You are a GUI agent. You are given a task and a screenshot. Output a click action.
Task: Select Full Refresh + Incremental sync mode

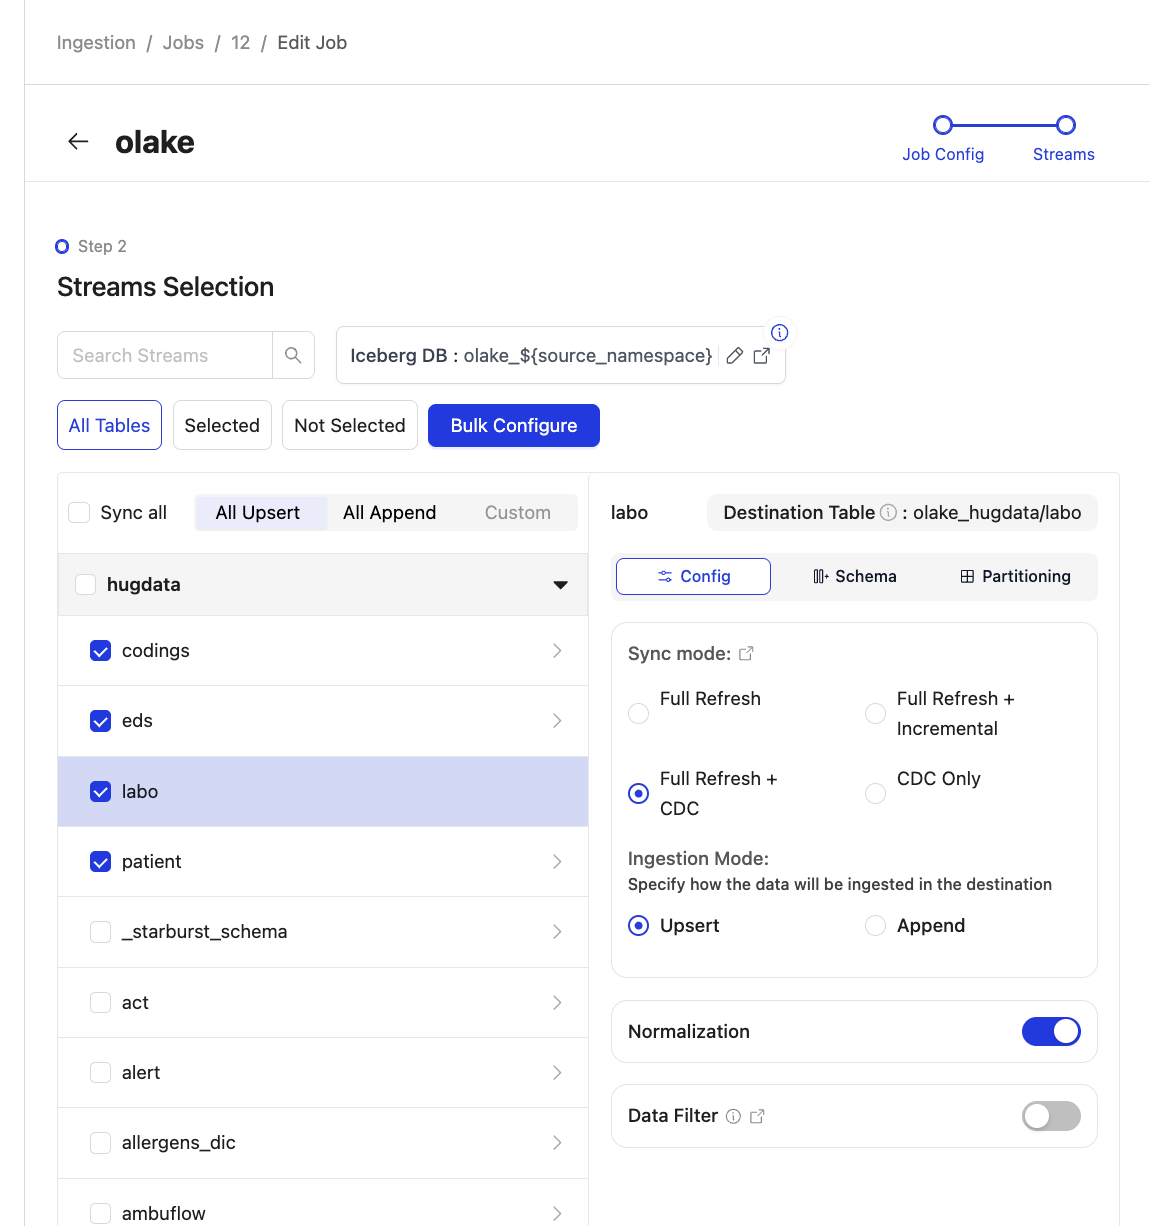(x=875, y=713)
